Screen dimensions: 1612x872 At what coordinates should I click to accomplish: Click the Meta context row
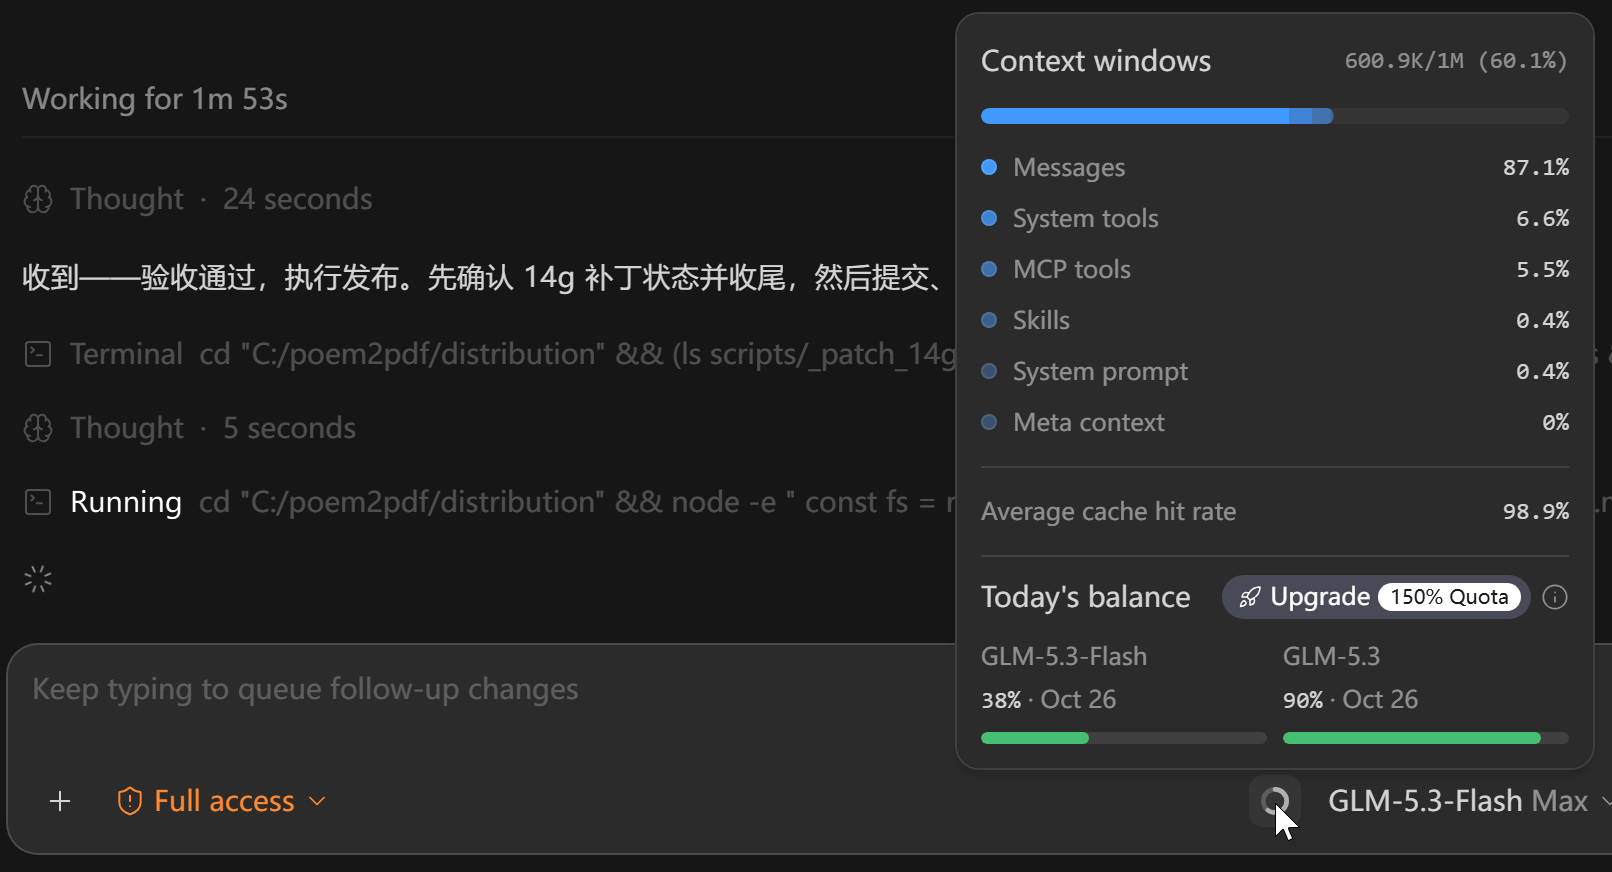click(x=1275, y=422)
